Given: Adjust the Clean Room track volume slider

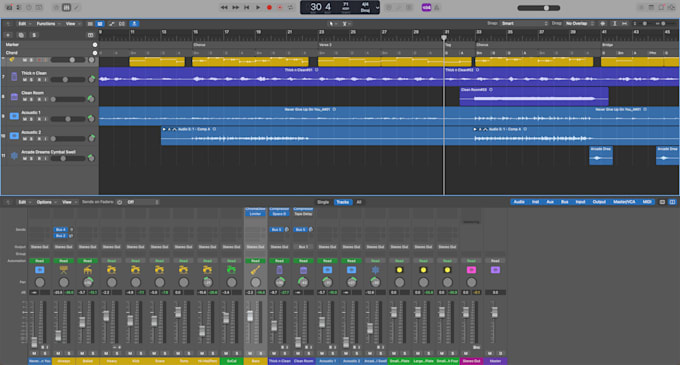Looking at the screenshot, I should click(x=68, y=99).
